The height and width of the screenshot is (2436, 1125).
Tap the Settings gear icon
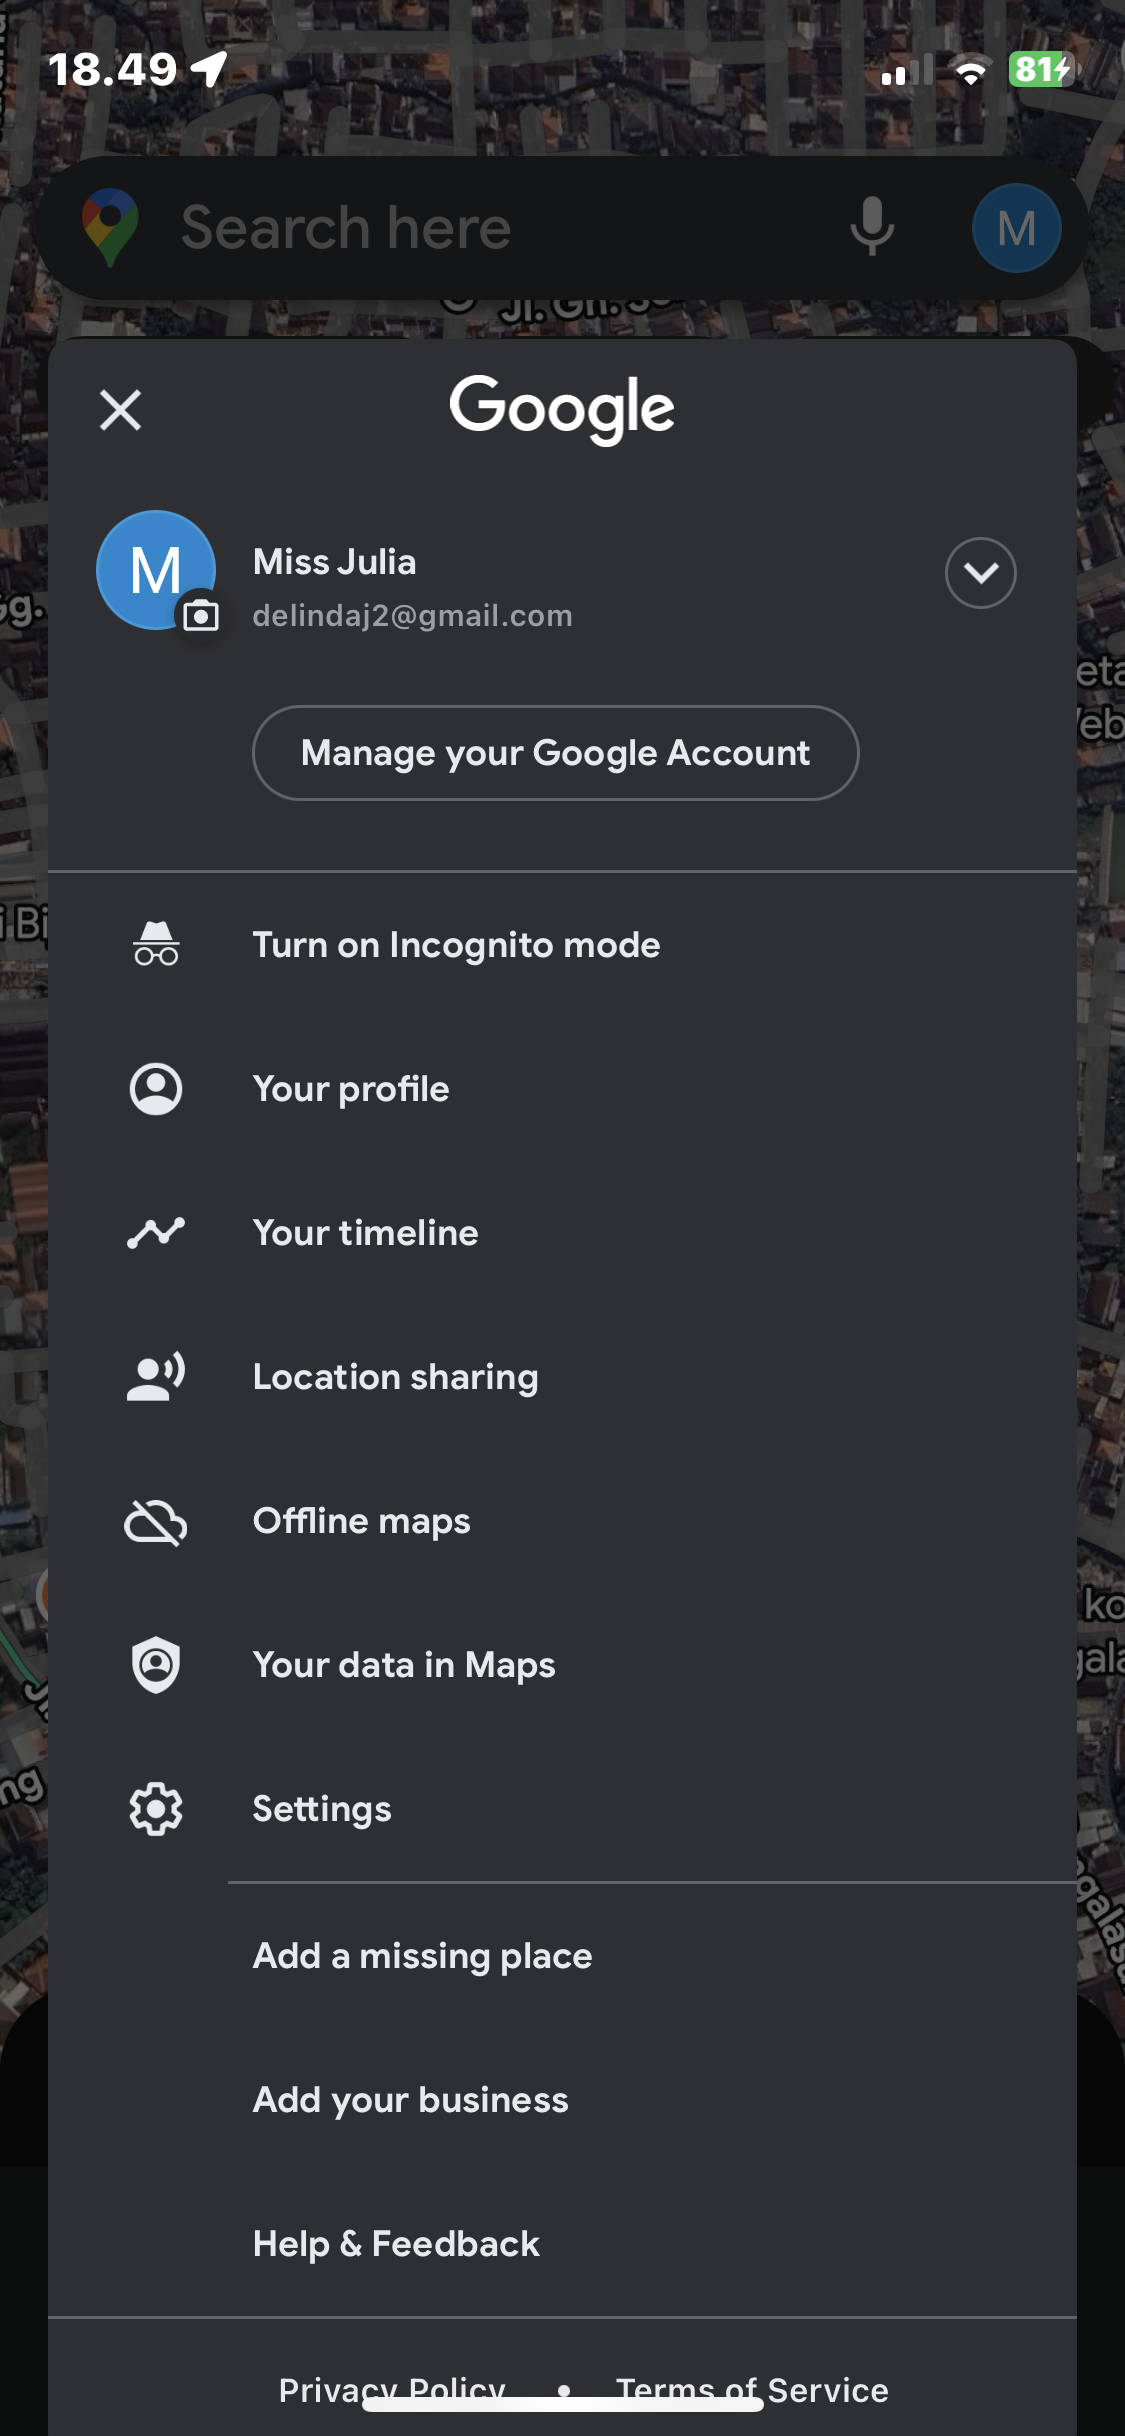156,1809
